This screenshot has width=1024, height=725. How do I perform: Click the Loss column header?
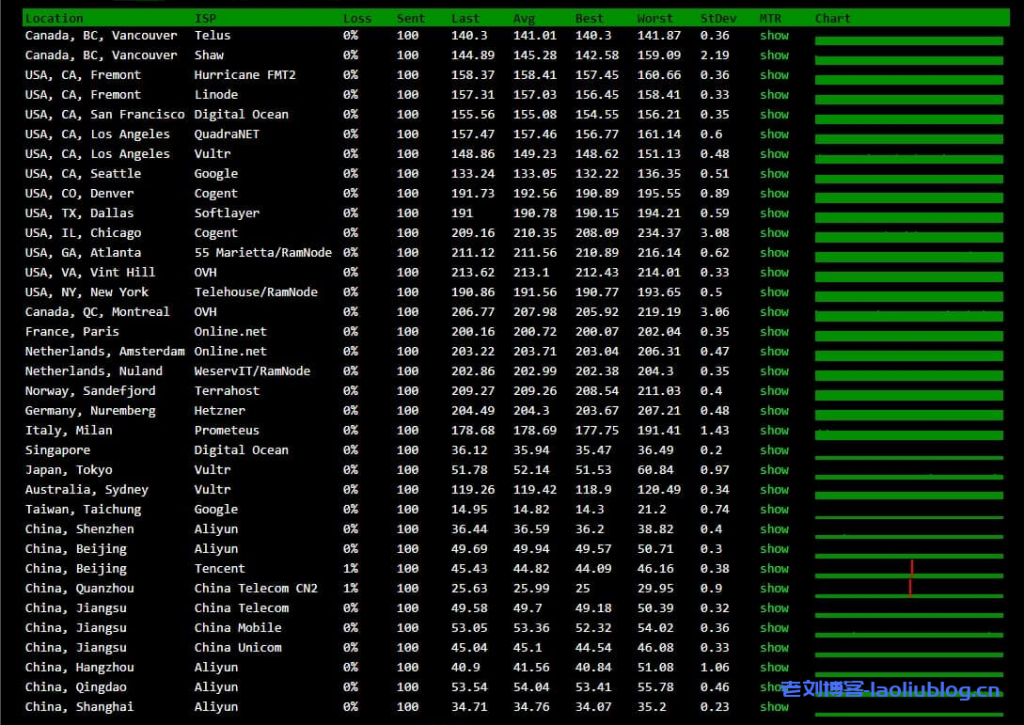(x=357, y=18)
